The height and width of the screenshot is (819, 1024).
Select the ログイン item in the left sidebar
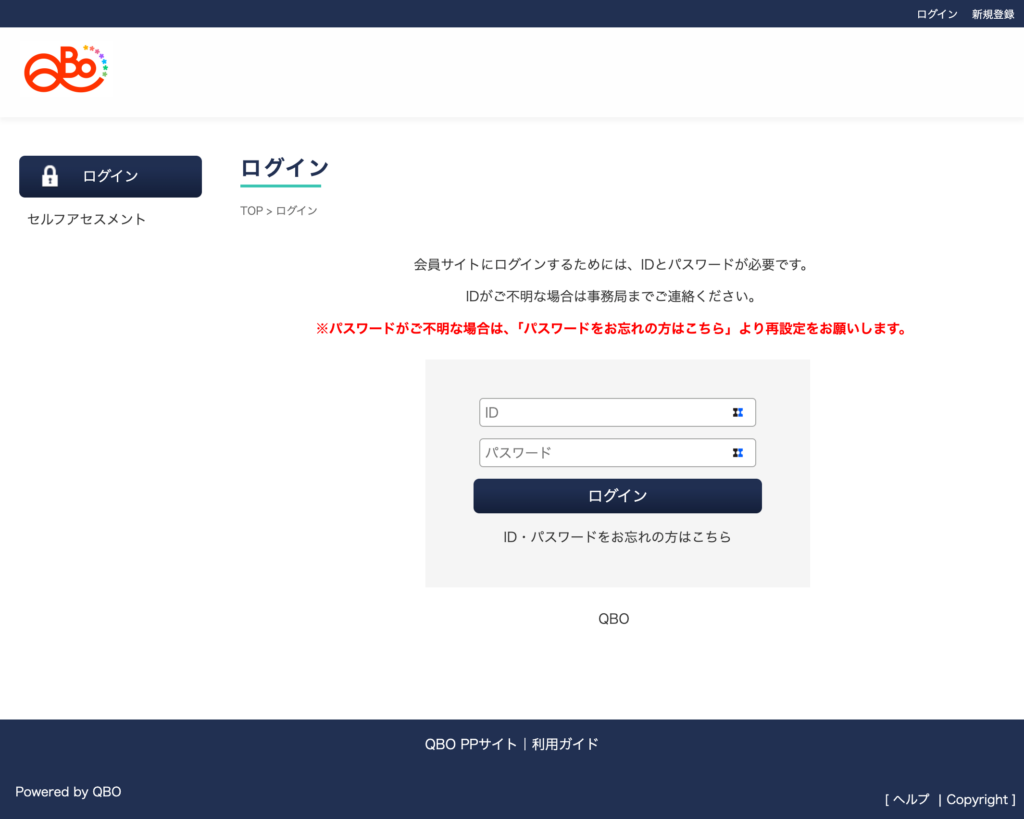click(x=110, y=177)
